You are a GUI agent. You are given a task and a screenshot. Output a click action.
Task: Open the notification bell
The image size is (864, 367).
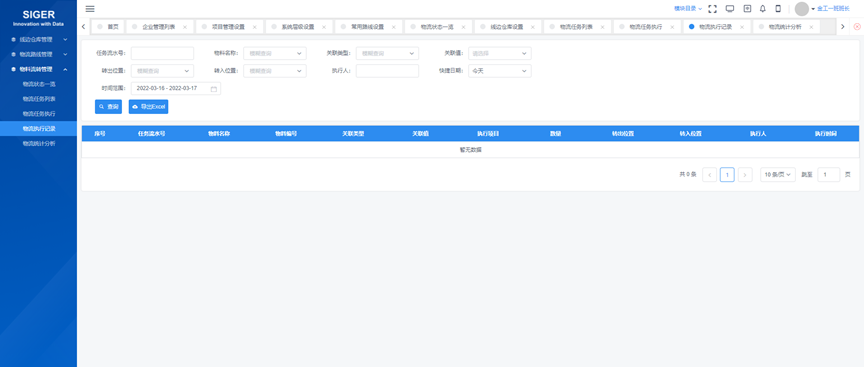coord(763,9)
